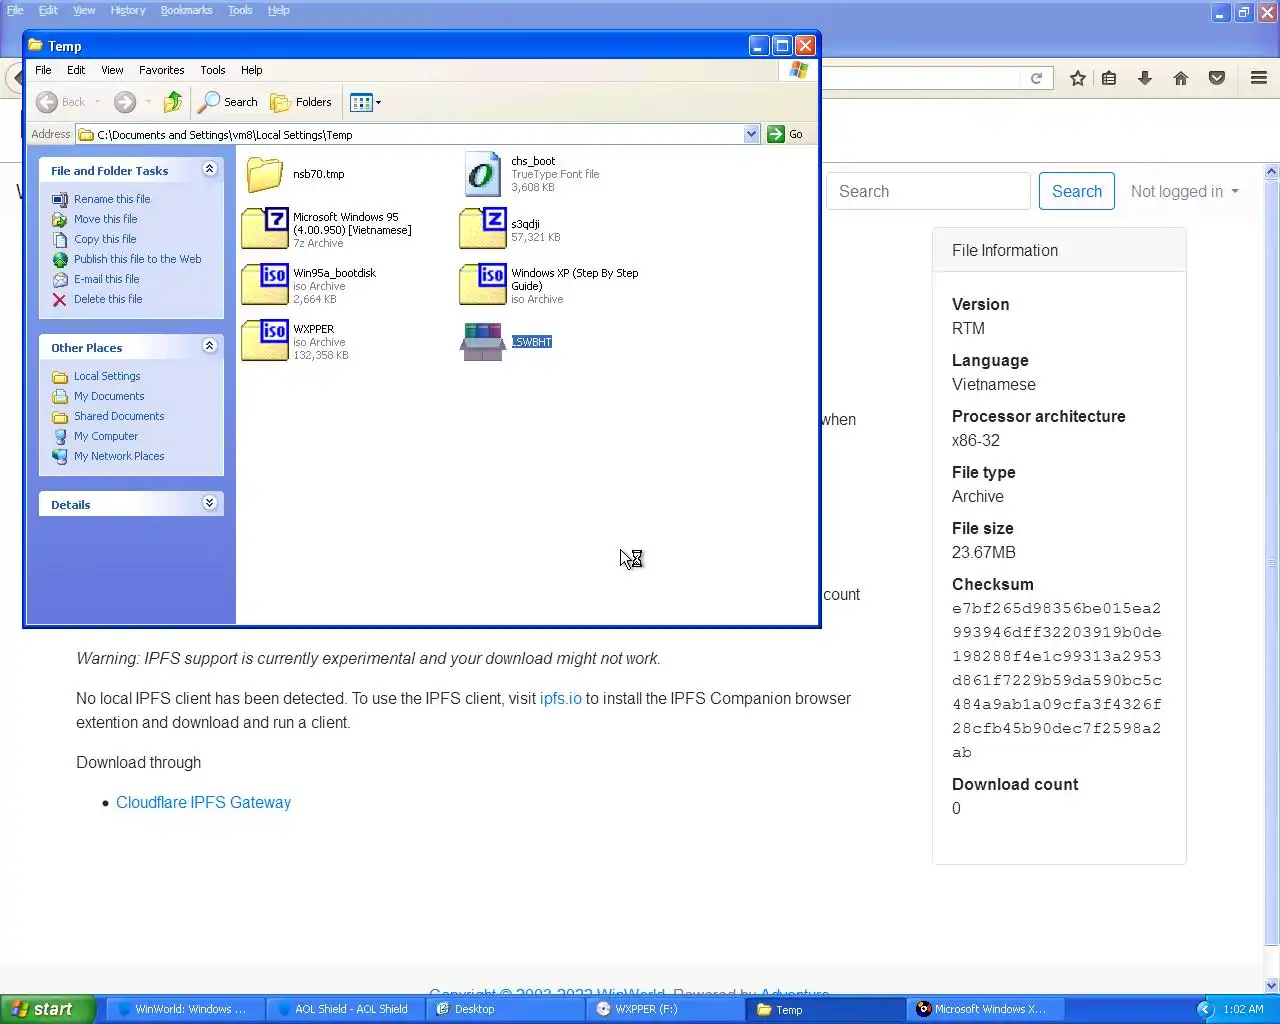Open the Explorer Edit menu
The image size is (1280, 1024).
click(x=76, y=70)
